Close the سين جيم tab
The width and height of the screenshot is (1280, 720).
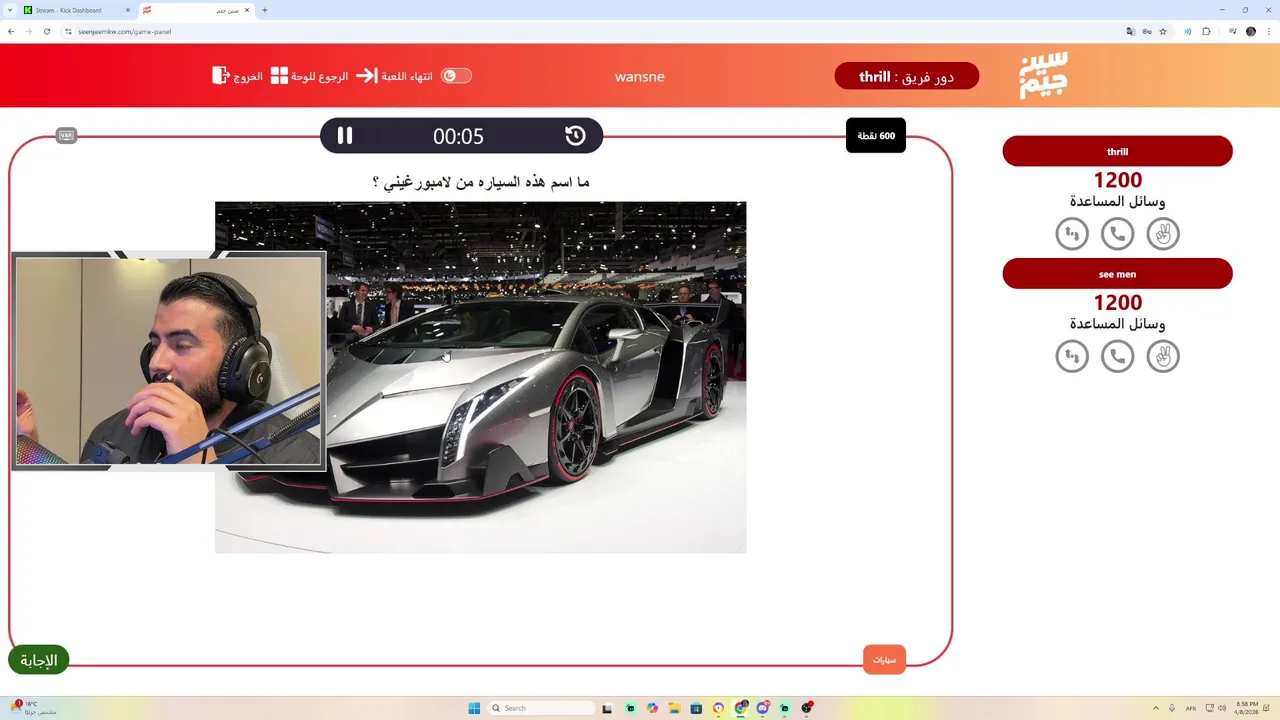pos(247,10)
